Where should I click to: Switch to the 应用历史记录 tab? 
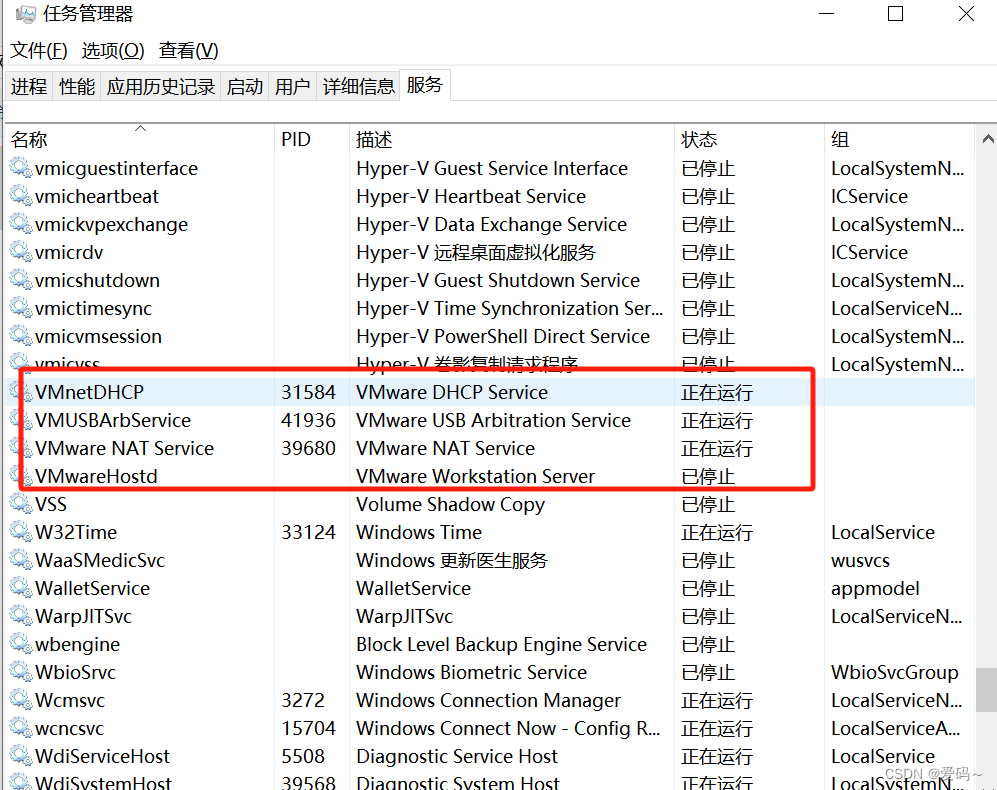tap(161, 86)
